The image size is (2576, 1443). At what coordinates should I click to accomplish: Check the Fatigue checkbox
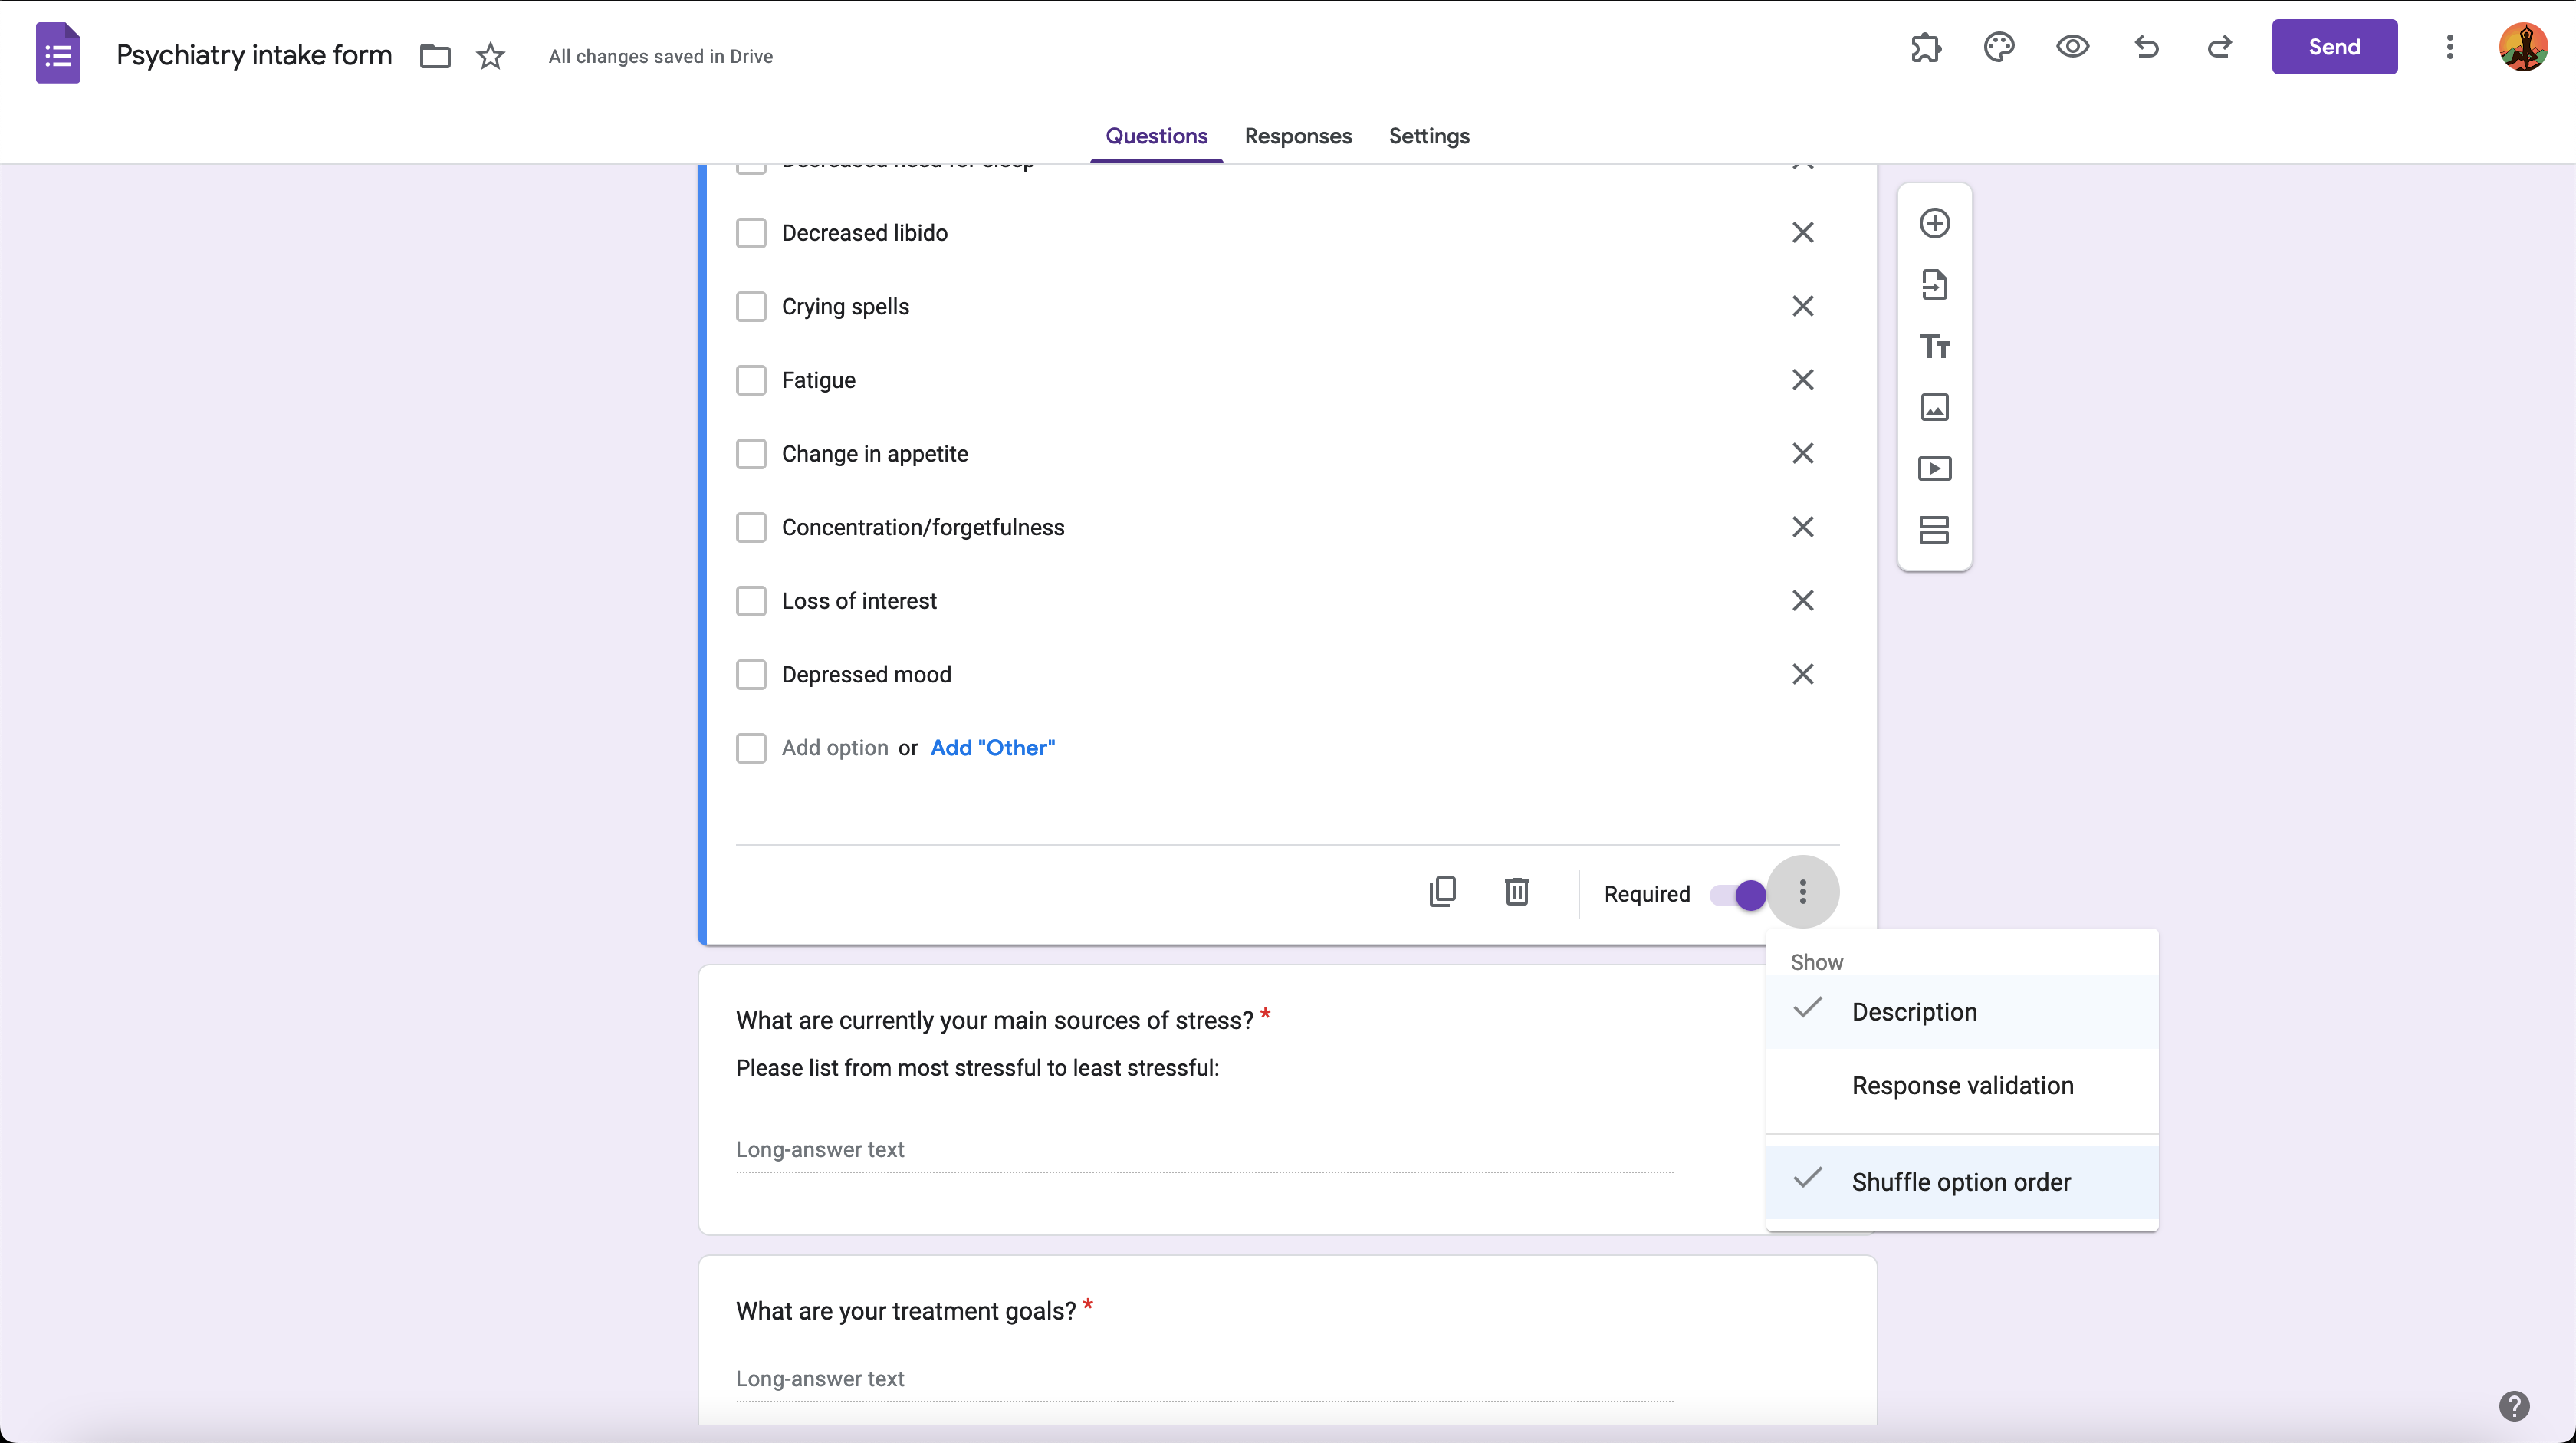(751, 380)
